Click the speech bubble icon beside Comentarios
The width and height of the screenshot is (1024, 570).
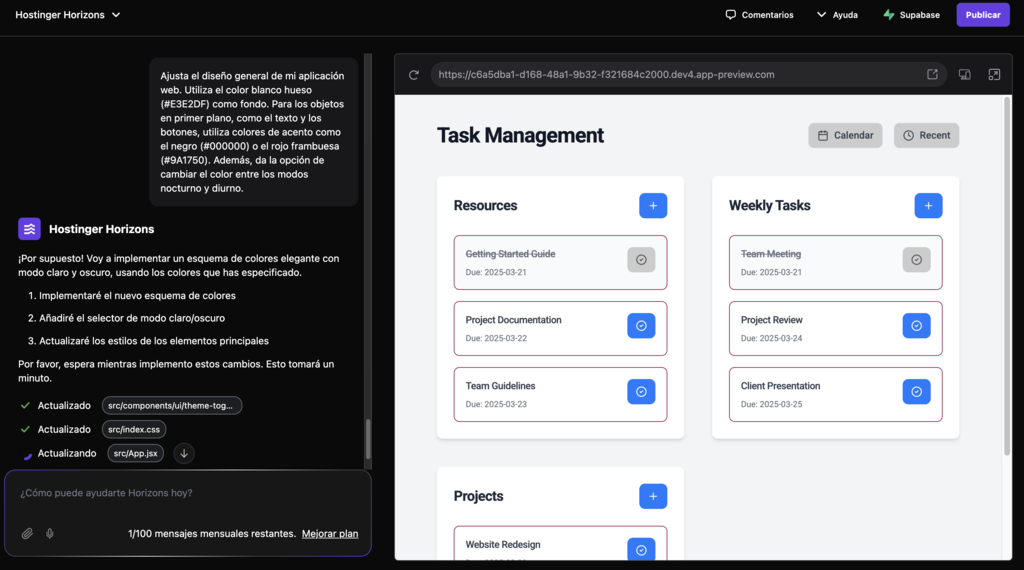point(731,14)
